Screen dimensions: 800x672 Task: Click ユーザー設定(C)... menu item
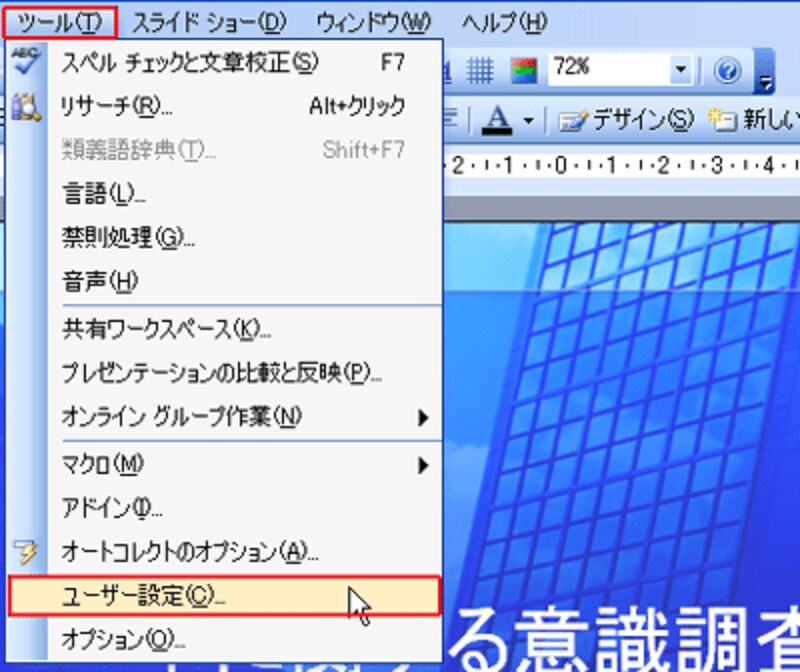(x=224, y=595)
